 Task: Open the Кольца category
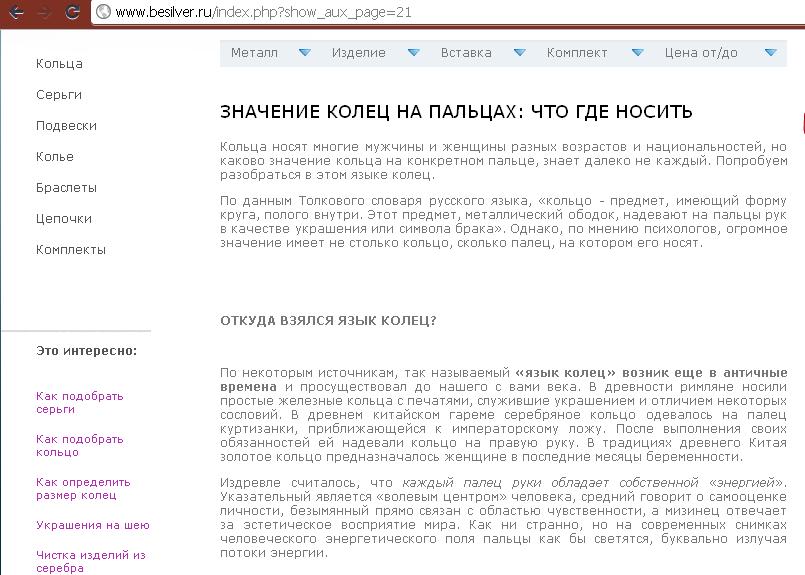[59, 64]
